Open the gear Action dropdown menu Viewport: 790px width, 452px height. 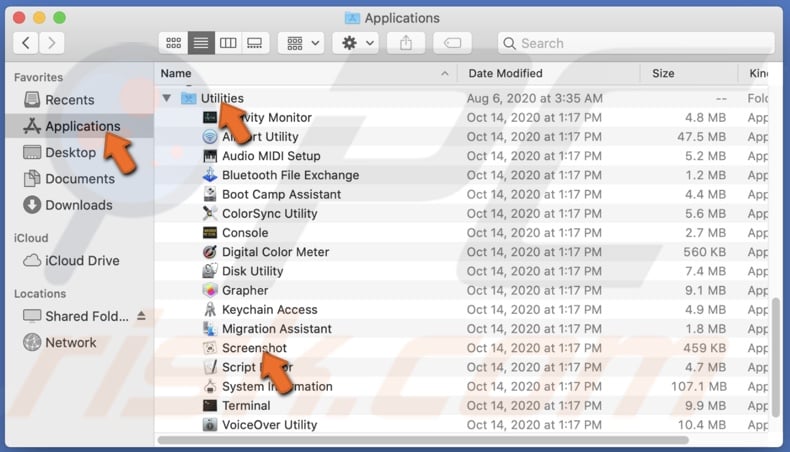(x=356, y=43)
